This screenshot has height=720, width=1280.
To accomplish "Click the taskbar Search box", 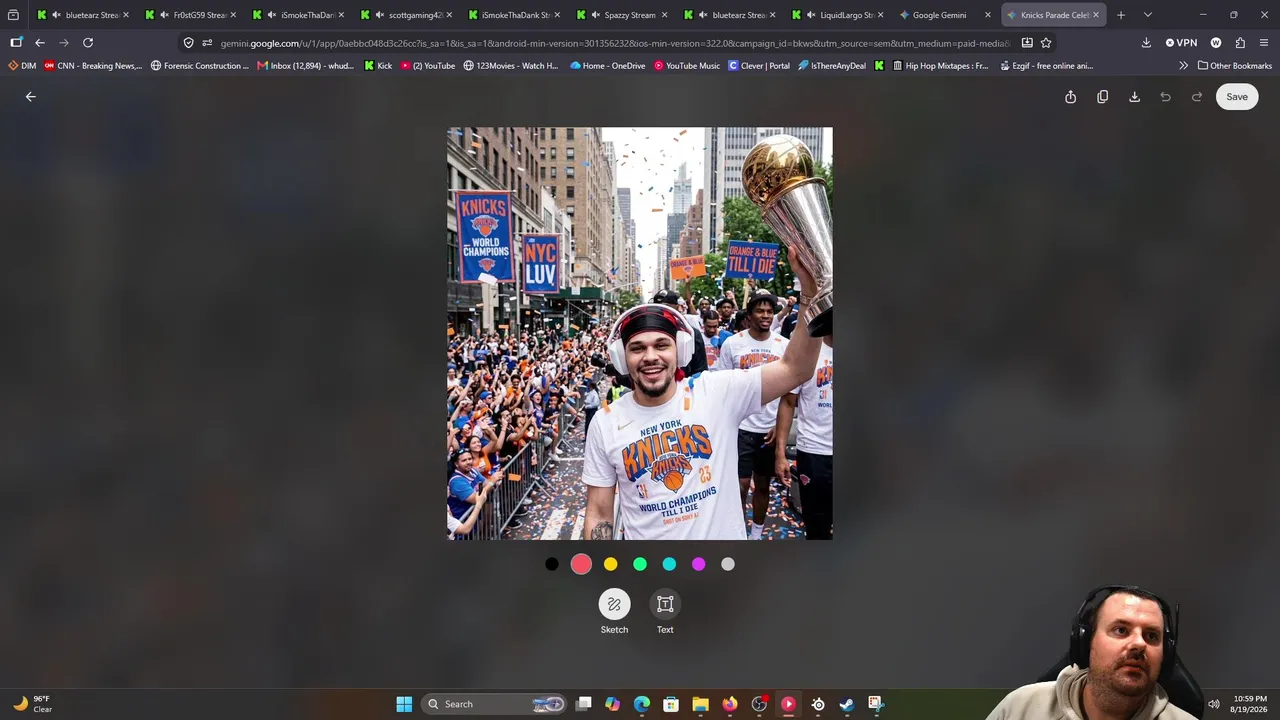I will point(495,704).
